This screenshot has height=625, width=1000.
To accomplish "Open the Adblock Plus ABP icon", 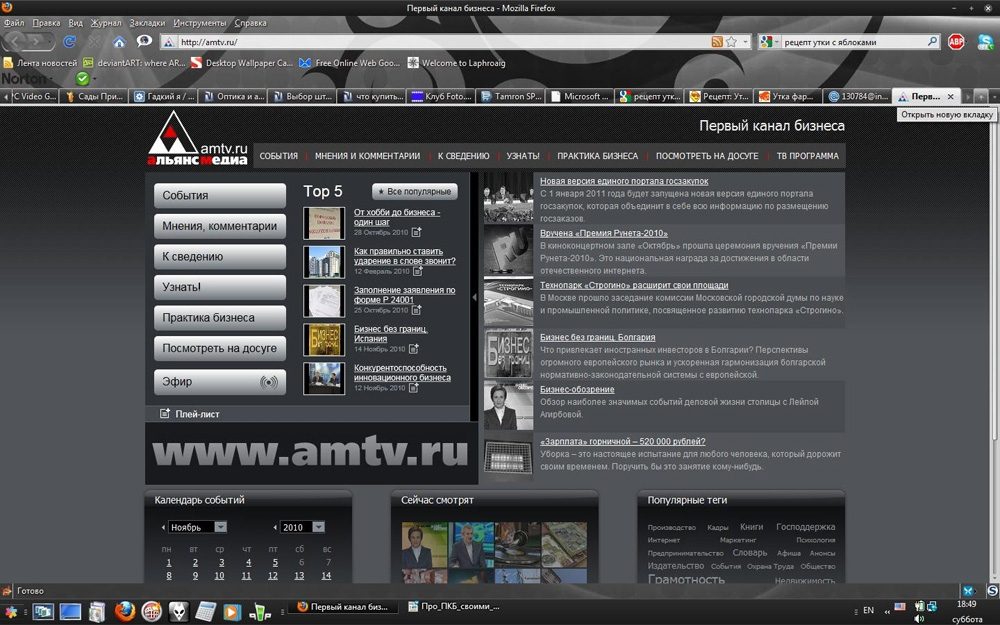I will tap(956, 42).
